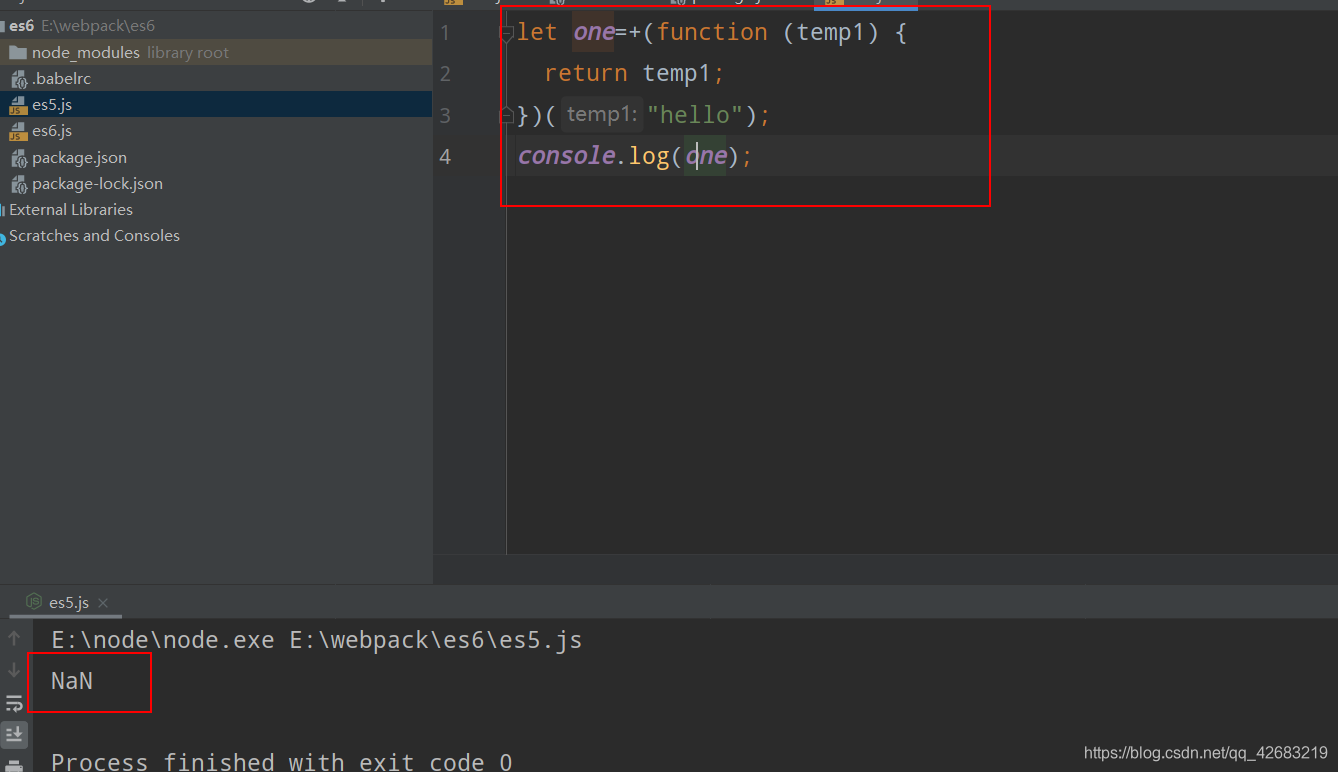Click line number 1 in the gutter
Screen dimensions: 1338x772
(445, 33)
